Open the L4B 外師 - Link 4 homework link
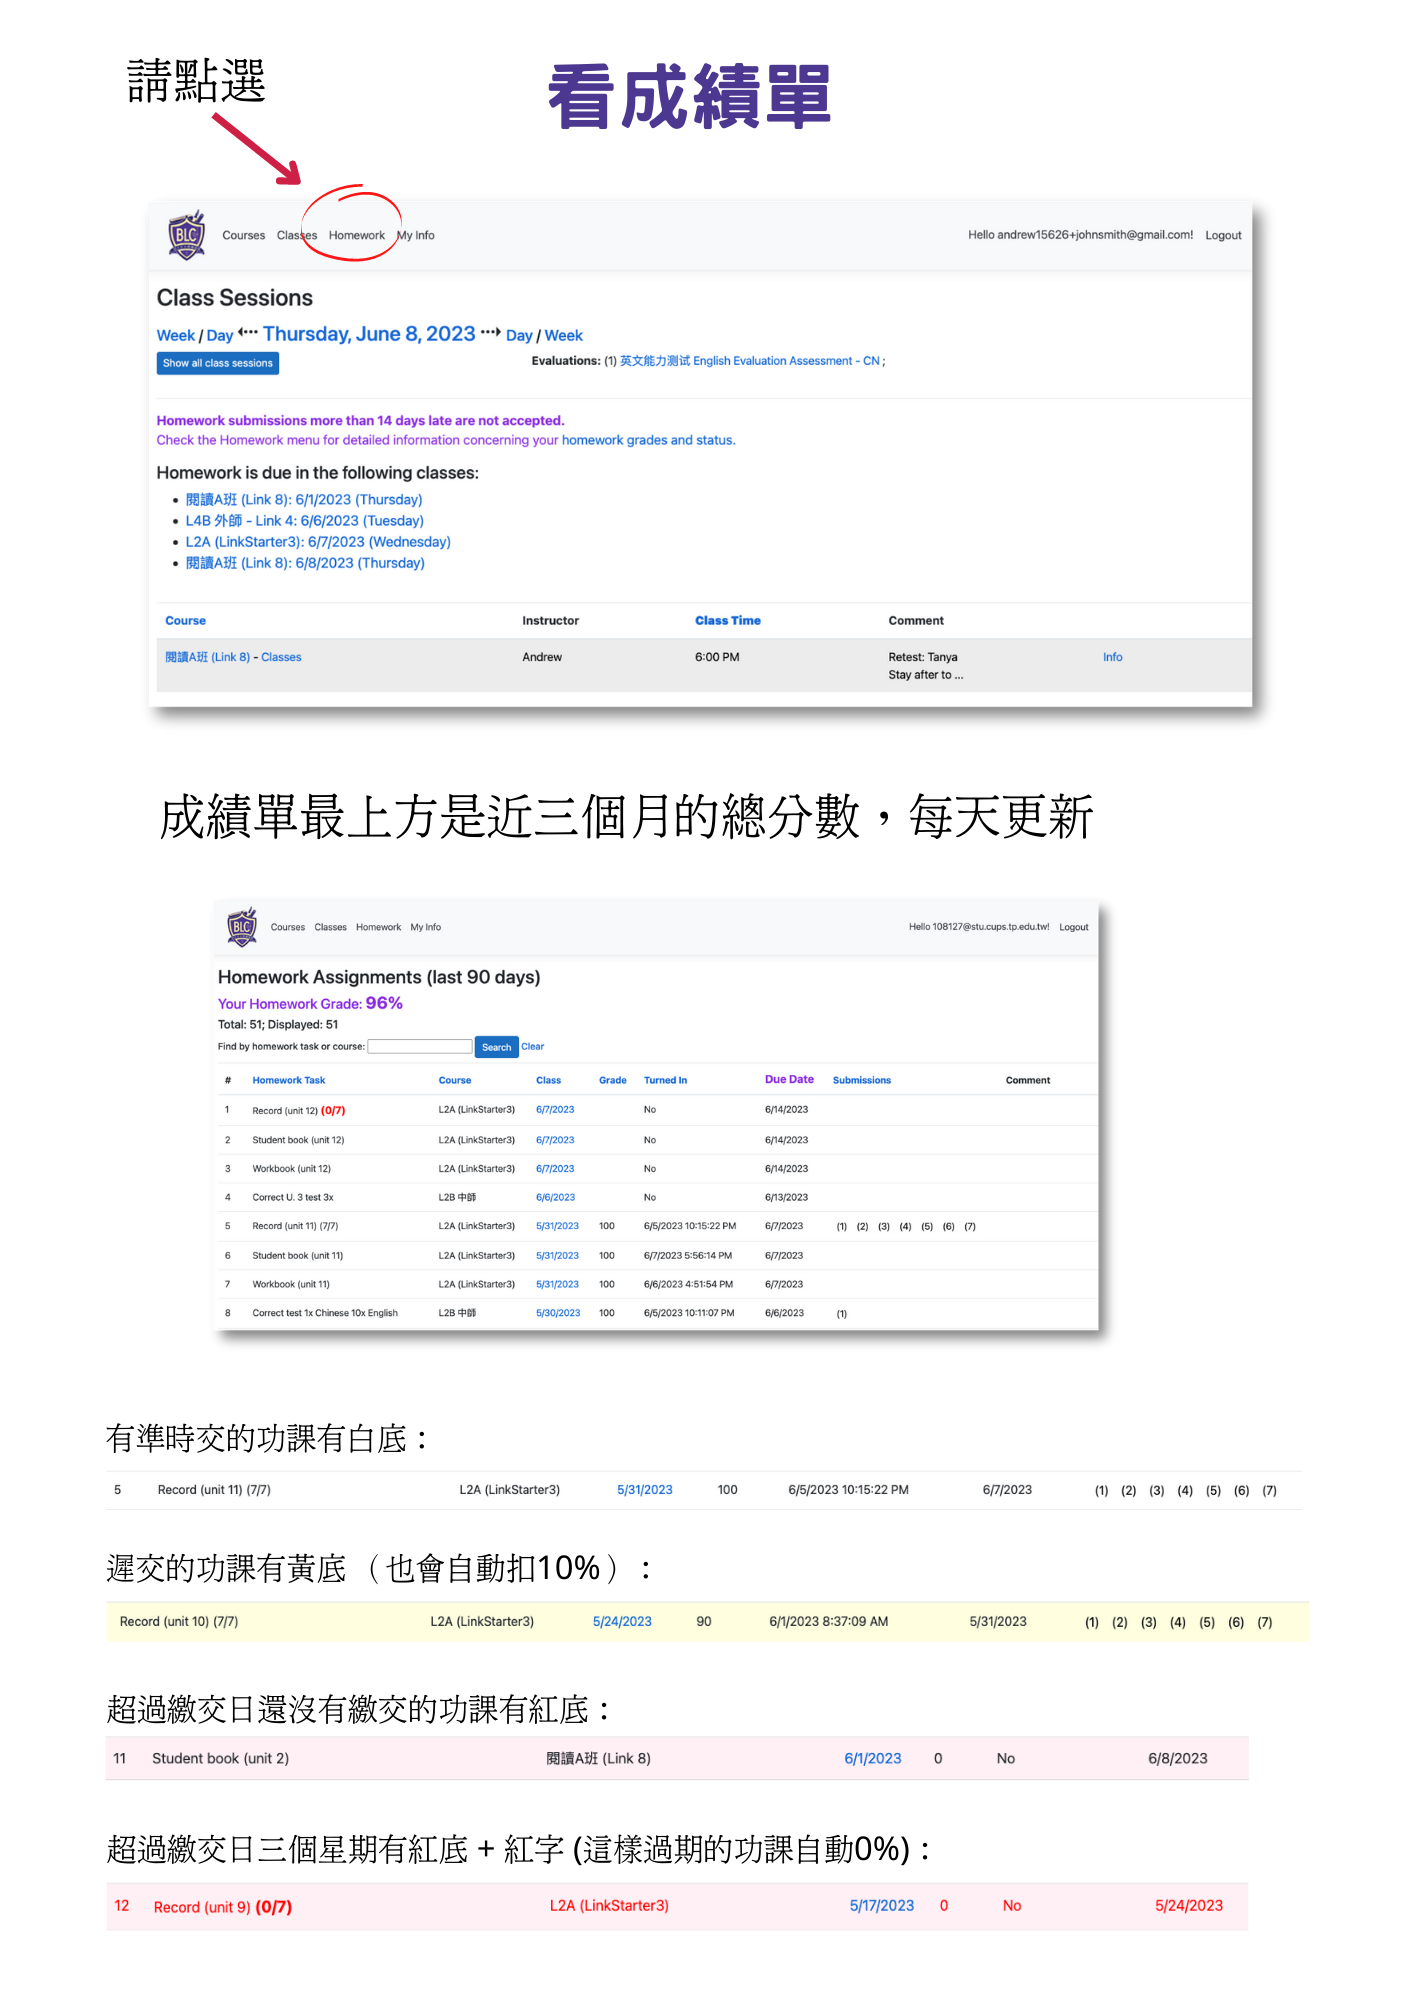The image size is (1414, 2000). 304,521
